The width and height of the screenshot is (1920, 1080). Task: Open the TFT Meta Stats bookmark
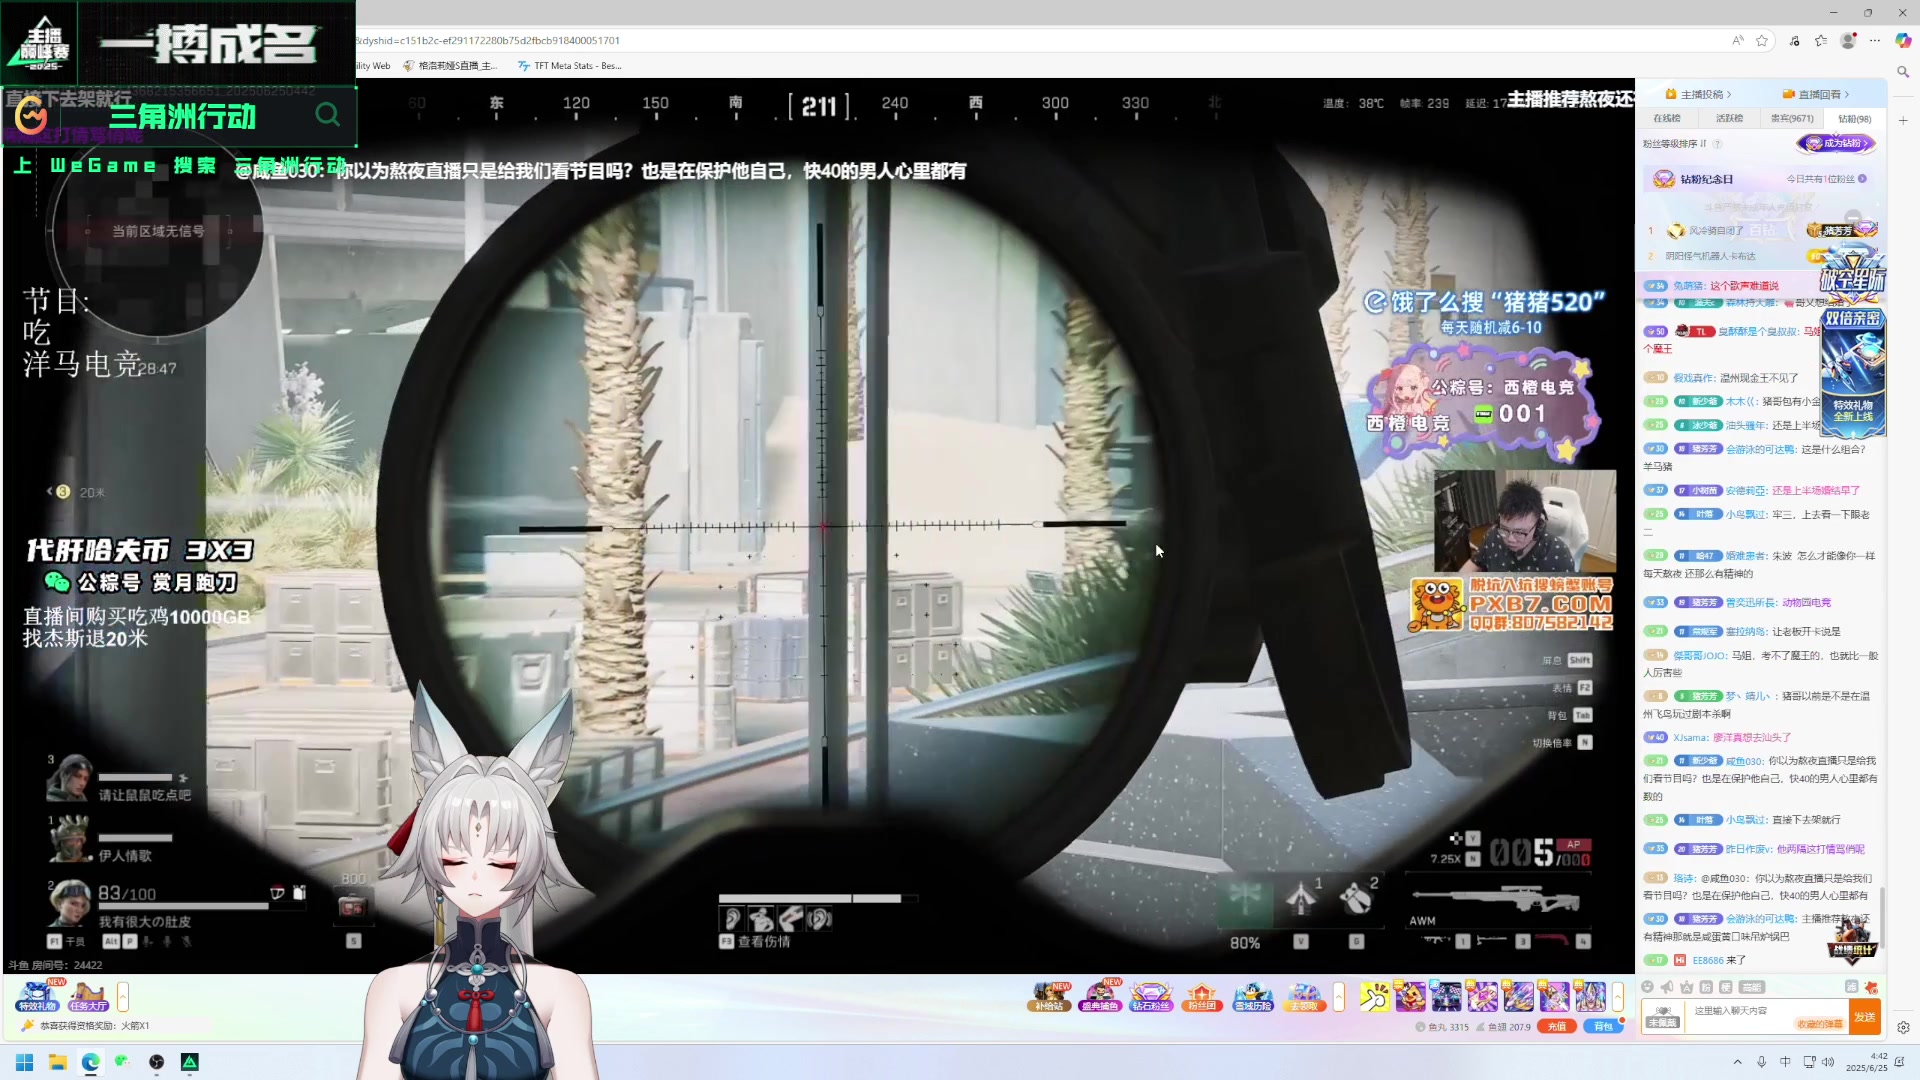point(569,66)
